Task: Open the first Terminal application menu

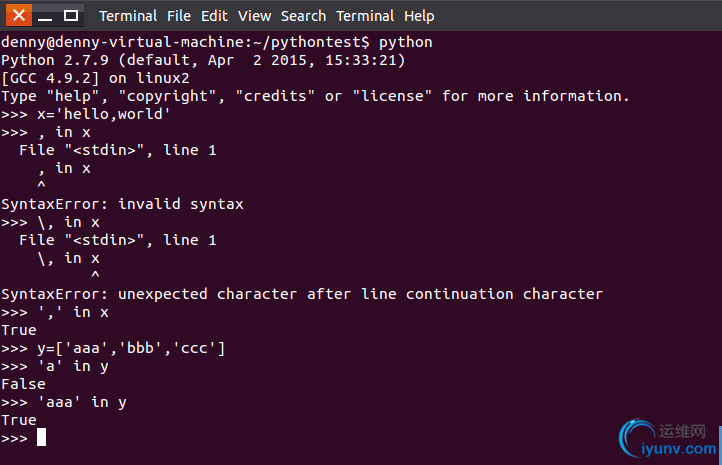Action: coord(128,16)
